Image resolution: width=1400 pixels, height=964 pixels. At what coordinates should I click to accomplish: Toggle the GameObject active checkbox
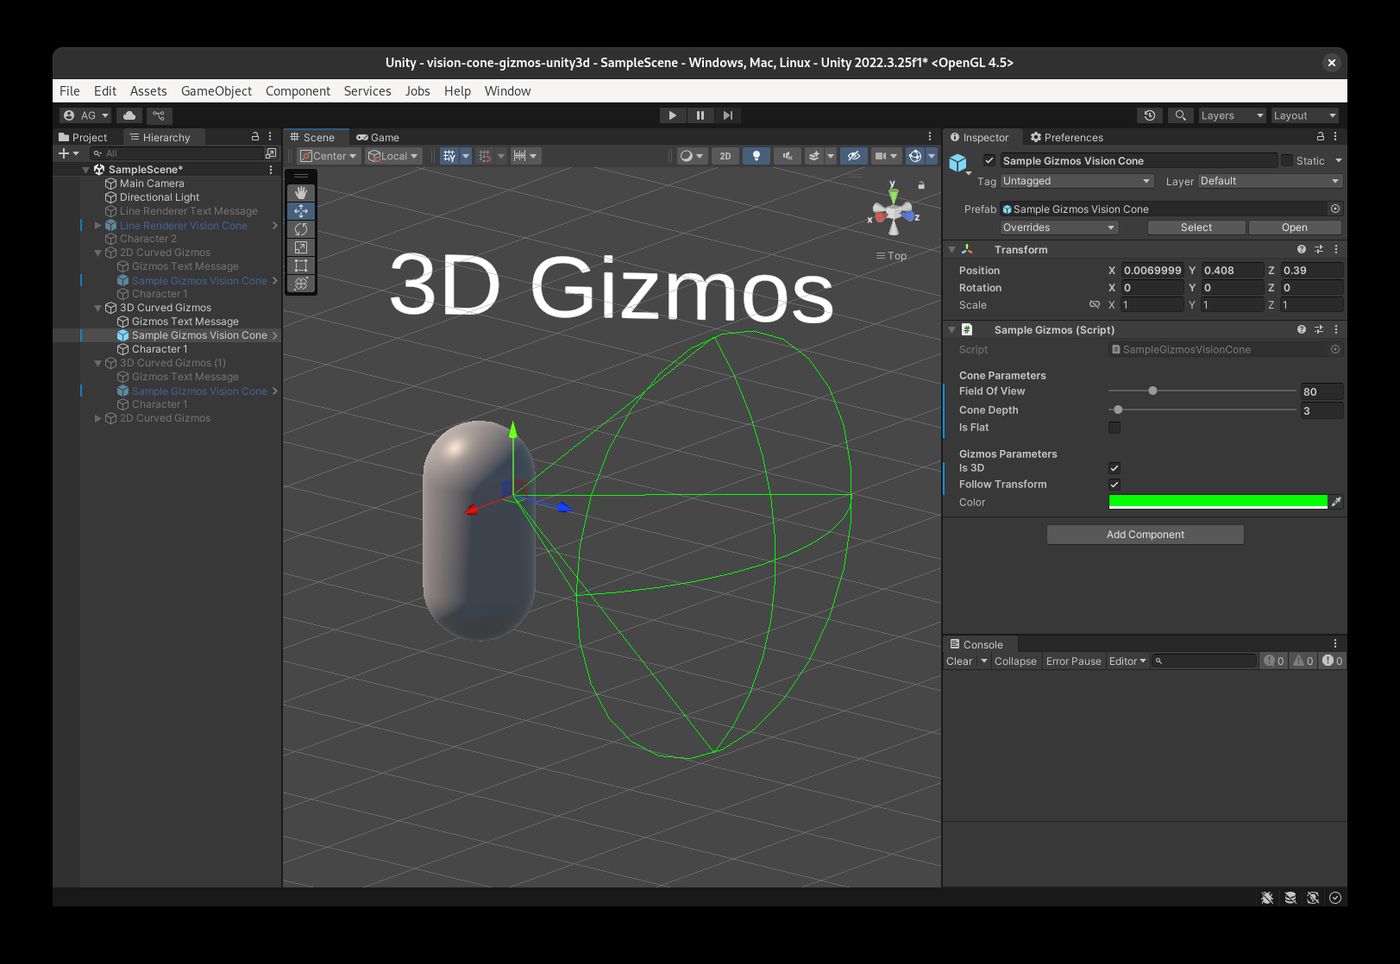pos(989,160)
